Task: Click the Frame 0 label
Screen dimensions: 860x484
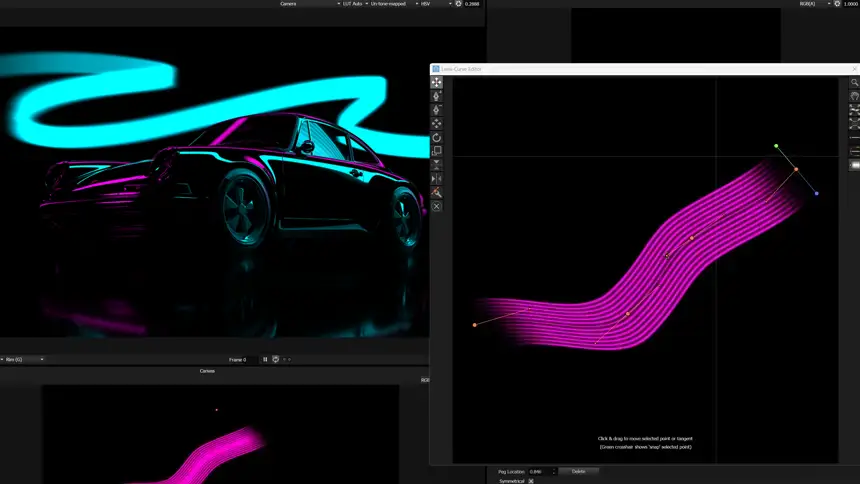Action: [237, 359]
